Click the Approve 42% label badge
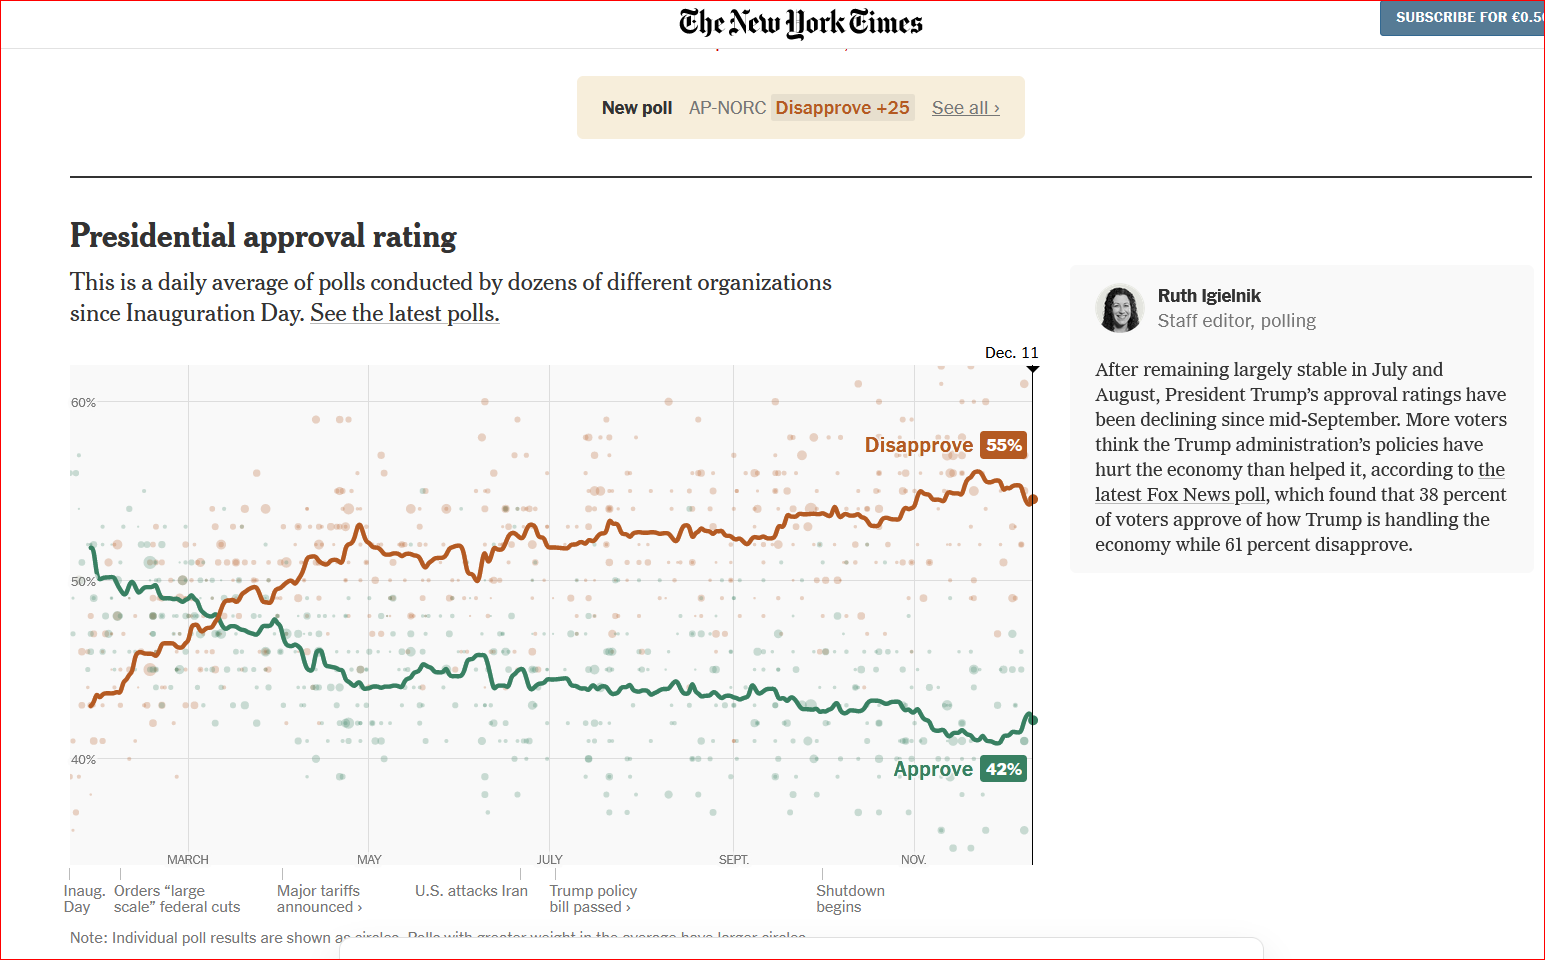The height and width of the screenshot is (960, 1545). [1003, 769]
